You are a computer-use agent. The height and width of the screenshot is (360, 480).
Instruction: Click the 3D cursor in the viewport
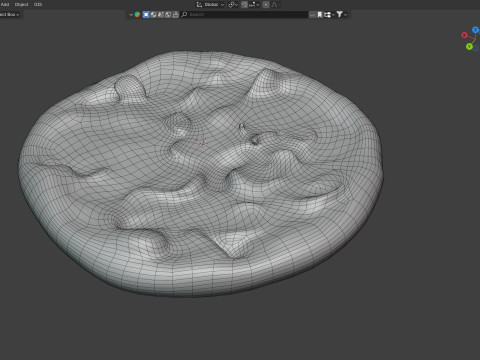click(202, 142)
